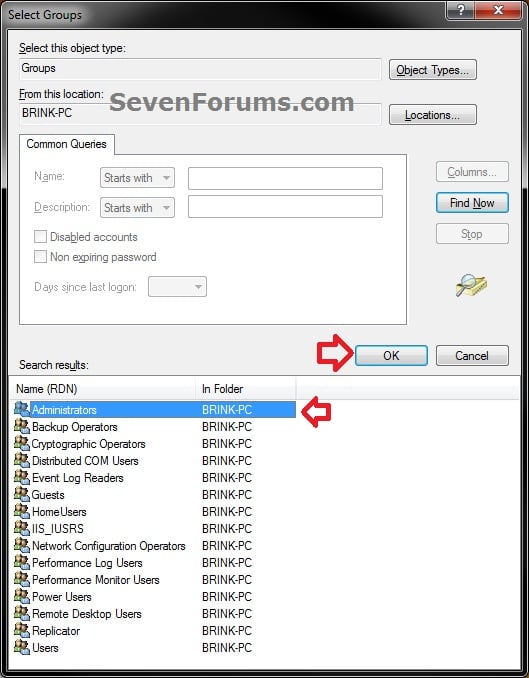Click the Users group icon

pyautogui.click(x=22, y=647)
